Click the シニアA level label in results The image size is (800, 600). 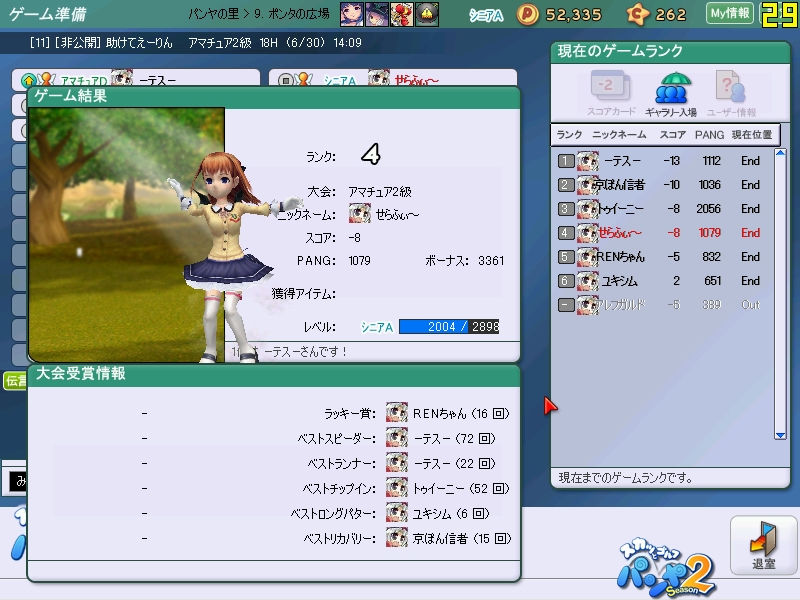pos(377,327)
